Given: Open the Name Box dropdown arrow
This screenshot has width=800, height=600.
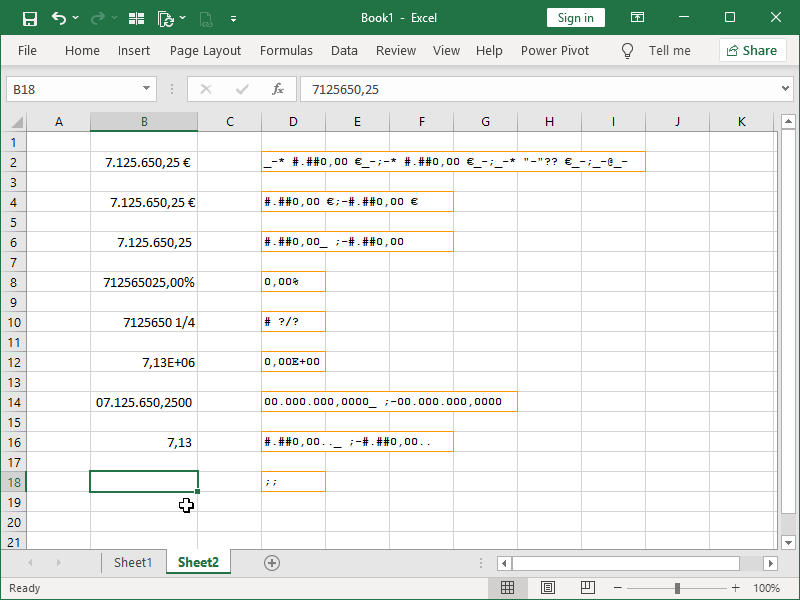Looking at the screenshot, I should click(146, 89).
